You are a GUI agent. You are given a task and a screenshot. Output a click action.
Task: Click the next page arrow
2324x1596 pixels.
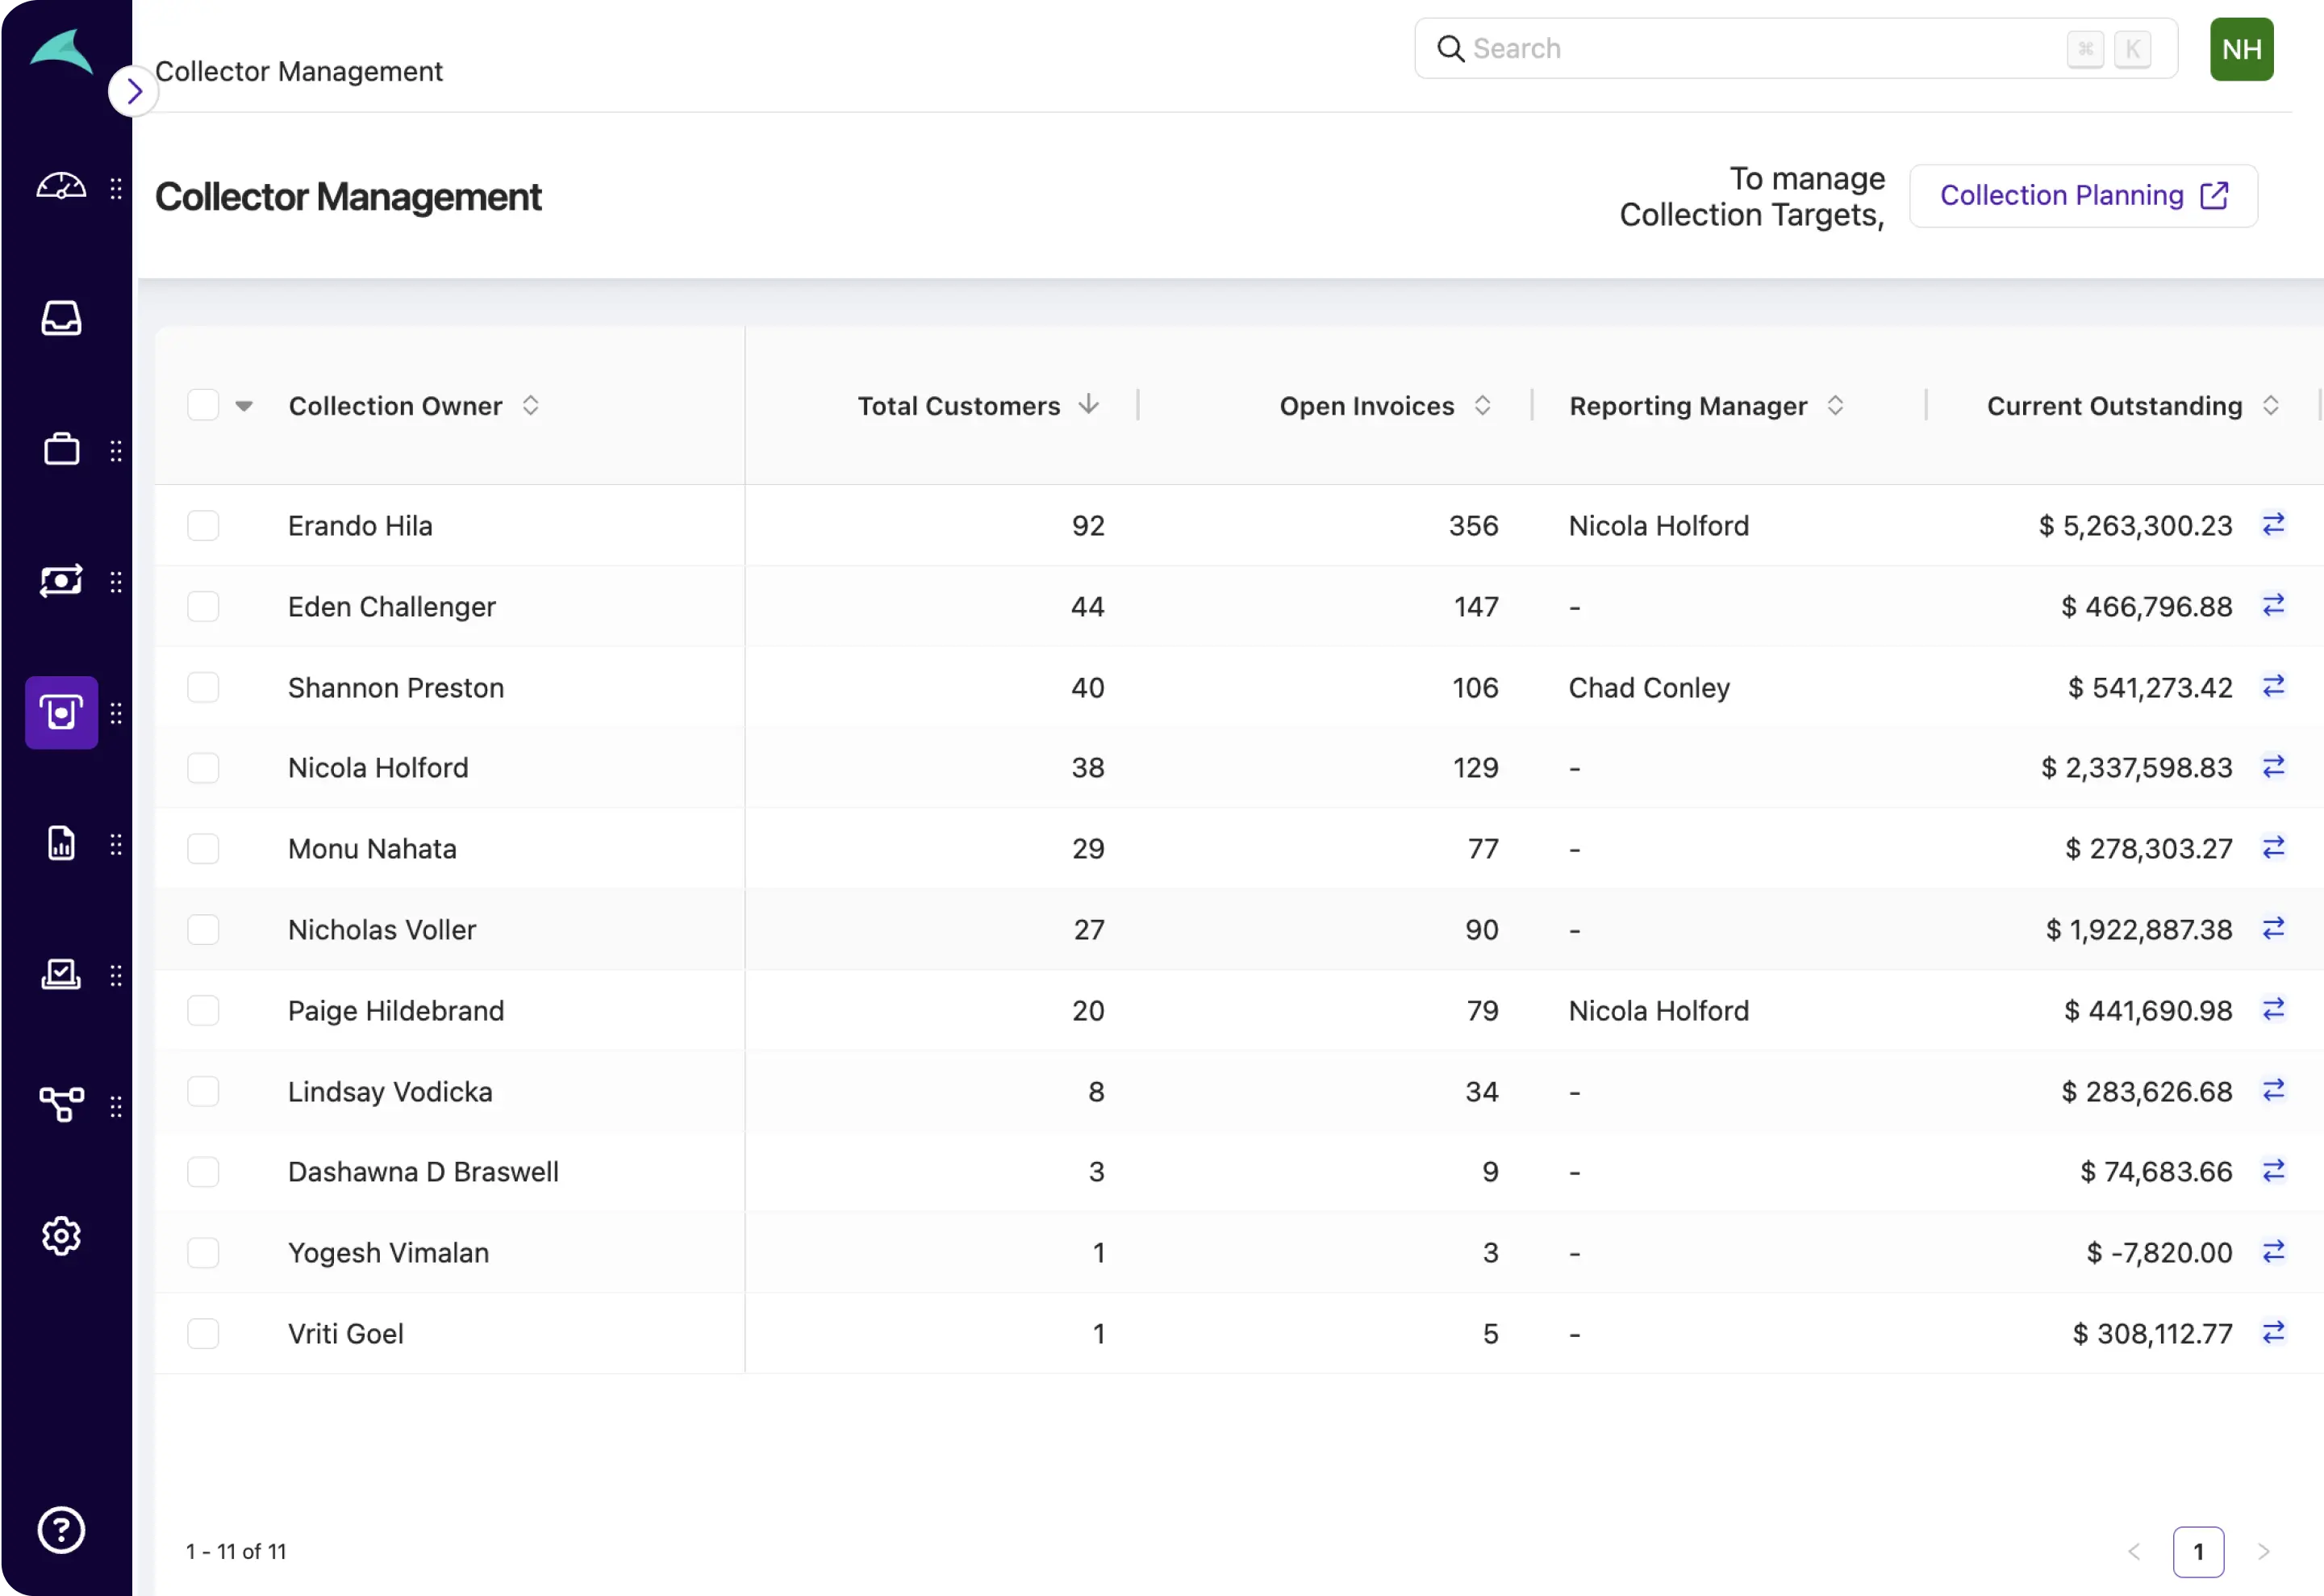tap(2263, 1551)
